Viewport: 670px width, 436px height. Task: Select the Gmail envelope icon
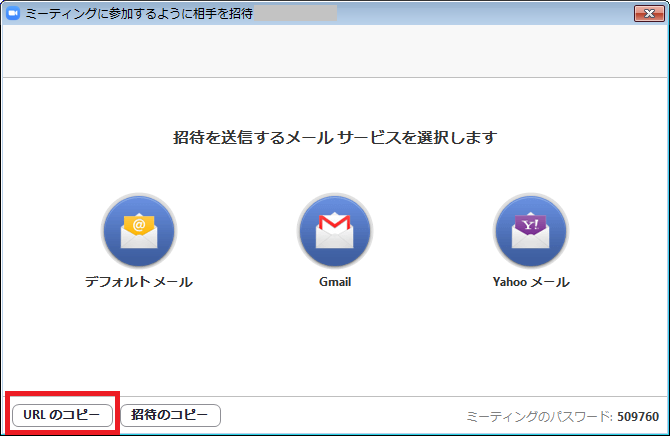pos(335,231)
